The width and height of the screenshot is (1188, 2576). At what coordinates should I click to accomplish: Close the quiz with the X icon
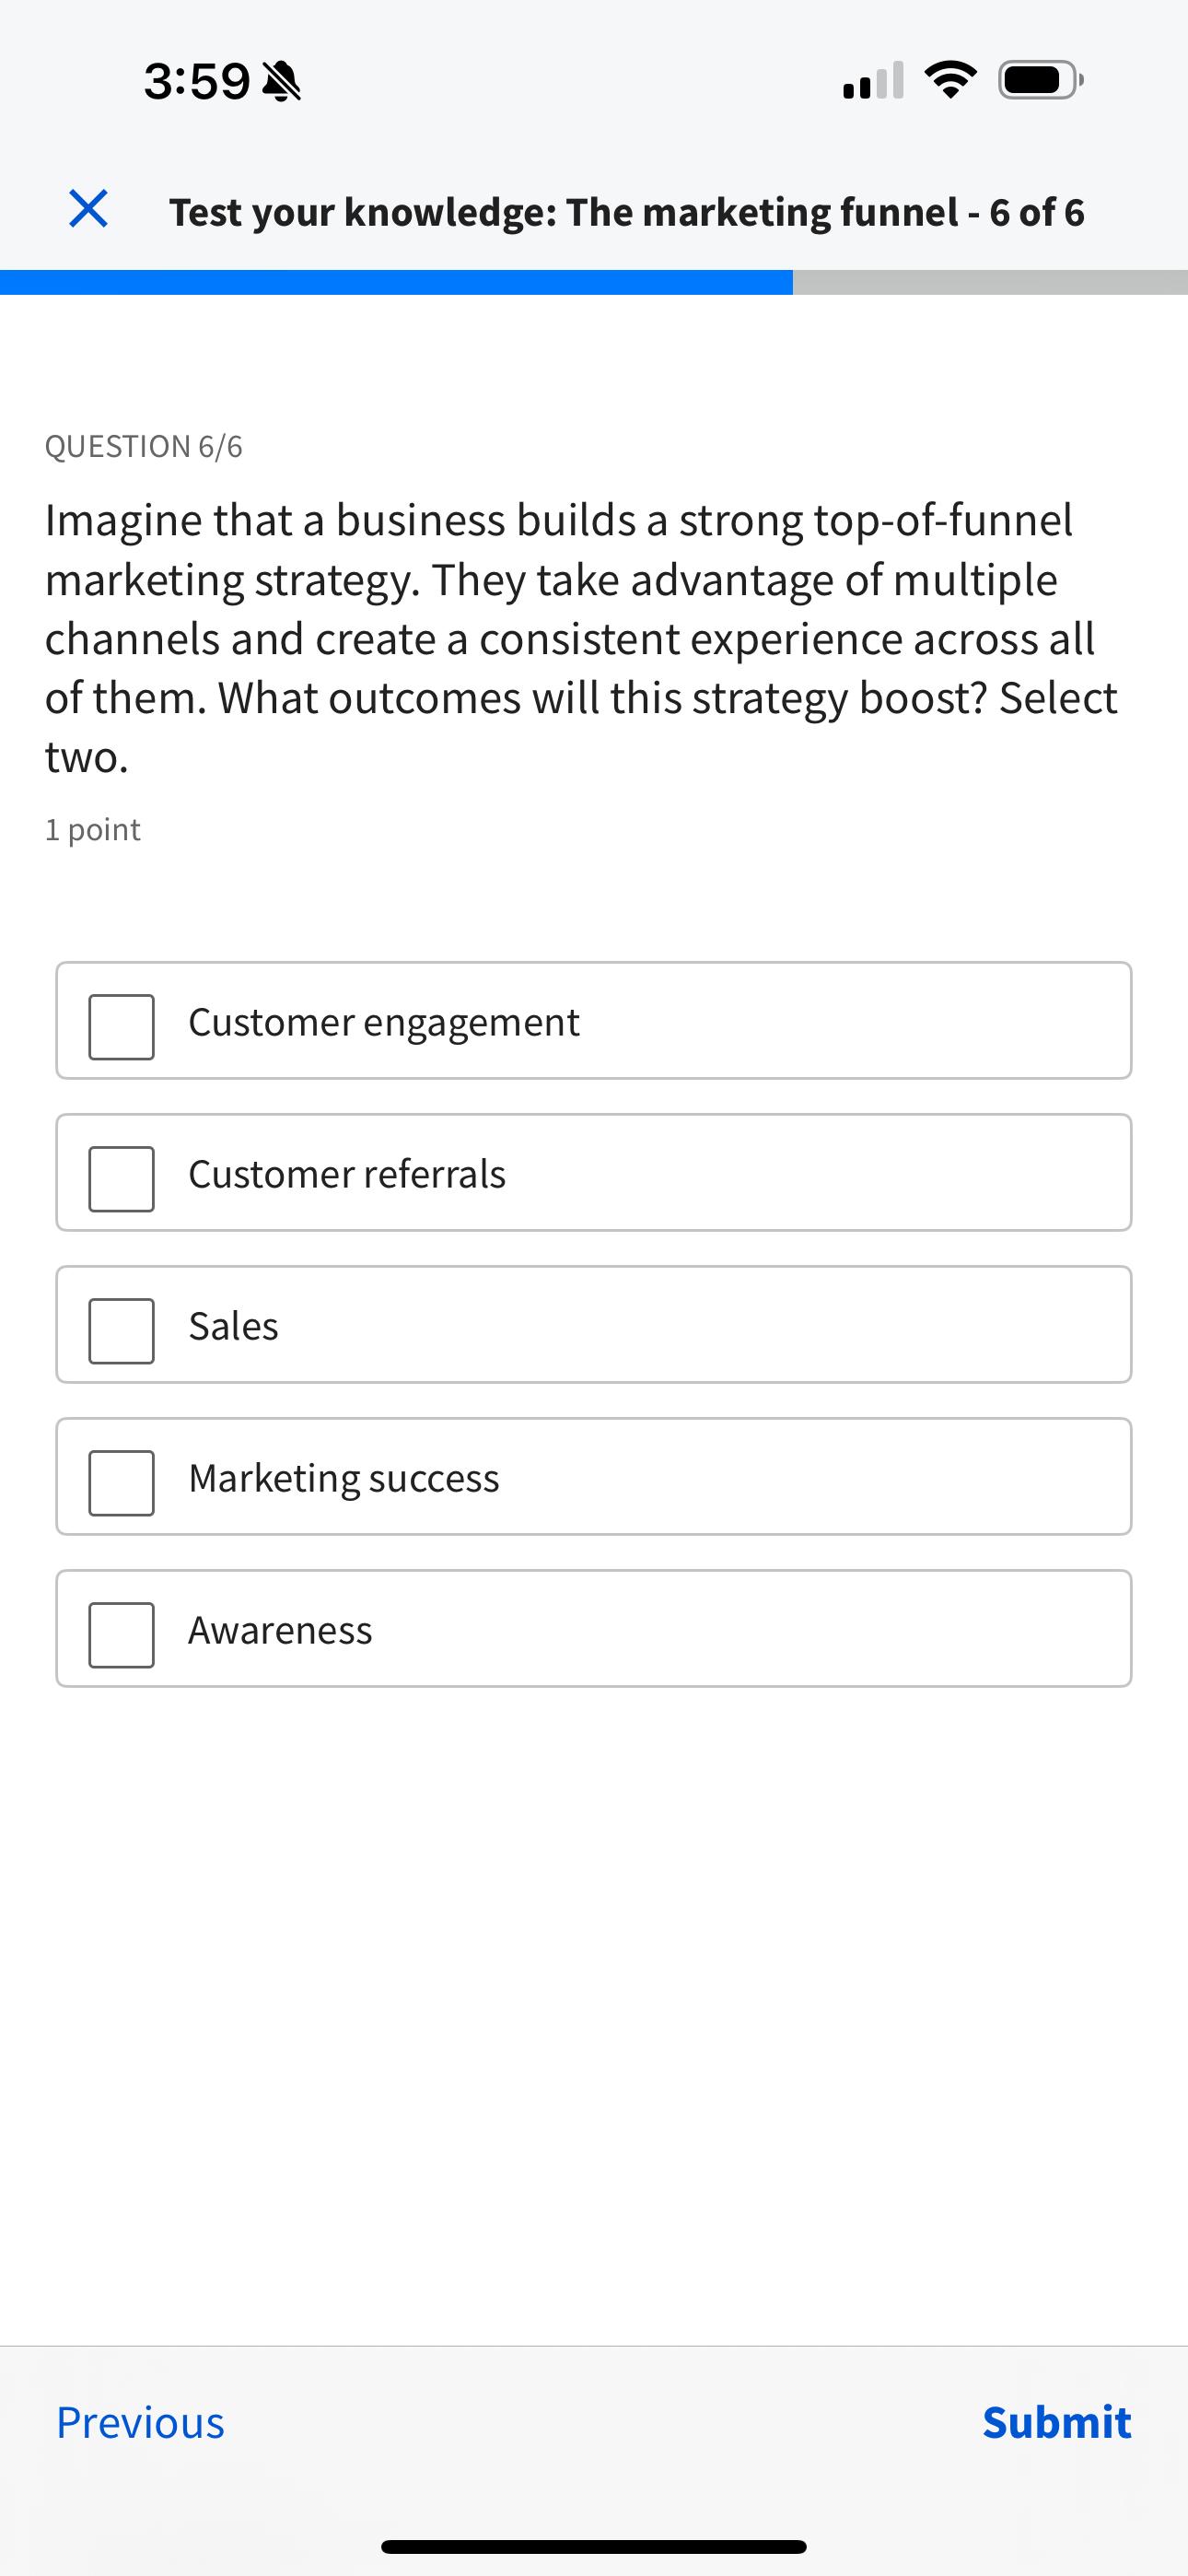(88, 210)
